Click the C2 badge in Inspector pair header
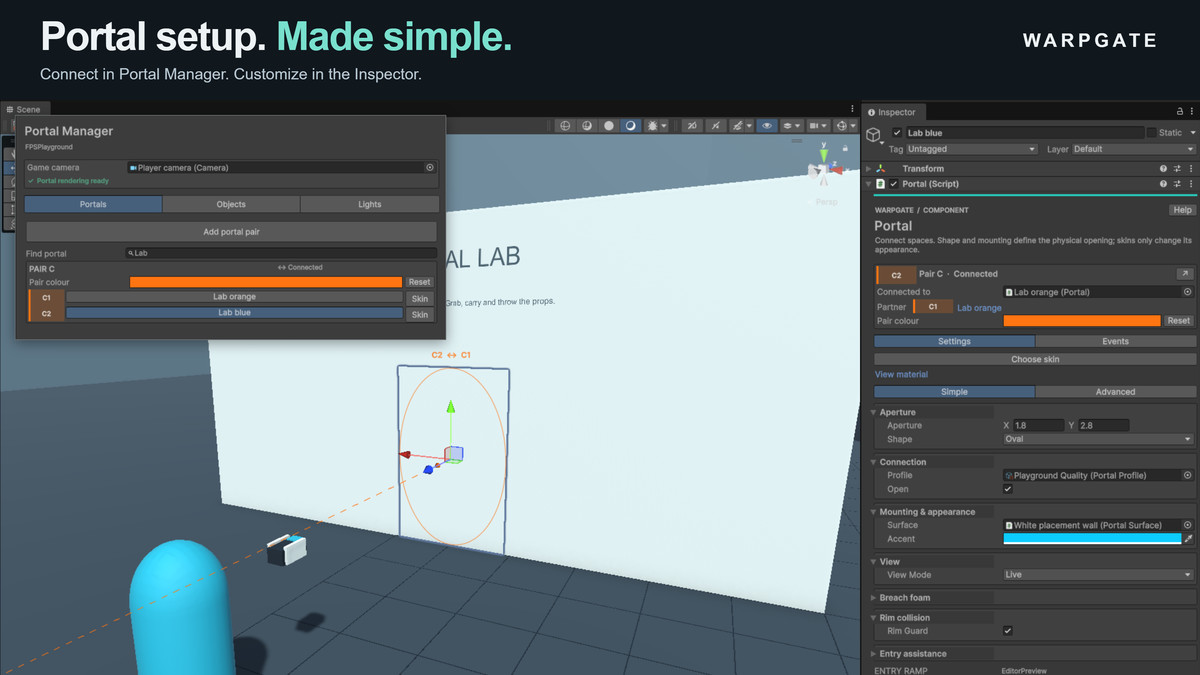This screenshot has width=1200, height=675. click(896, 274)
